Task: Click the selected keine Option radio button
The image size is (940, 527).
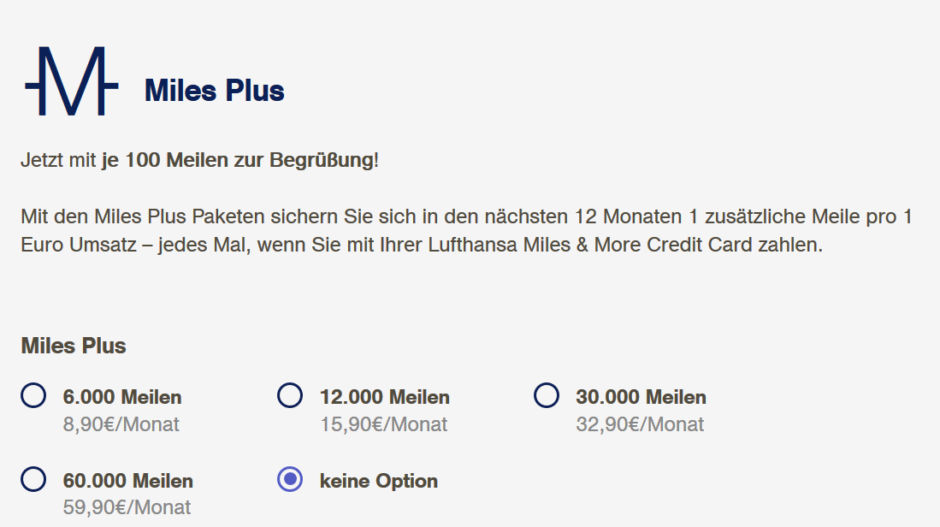Action: tap(290, 480)
